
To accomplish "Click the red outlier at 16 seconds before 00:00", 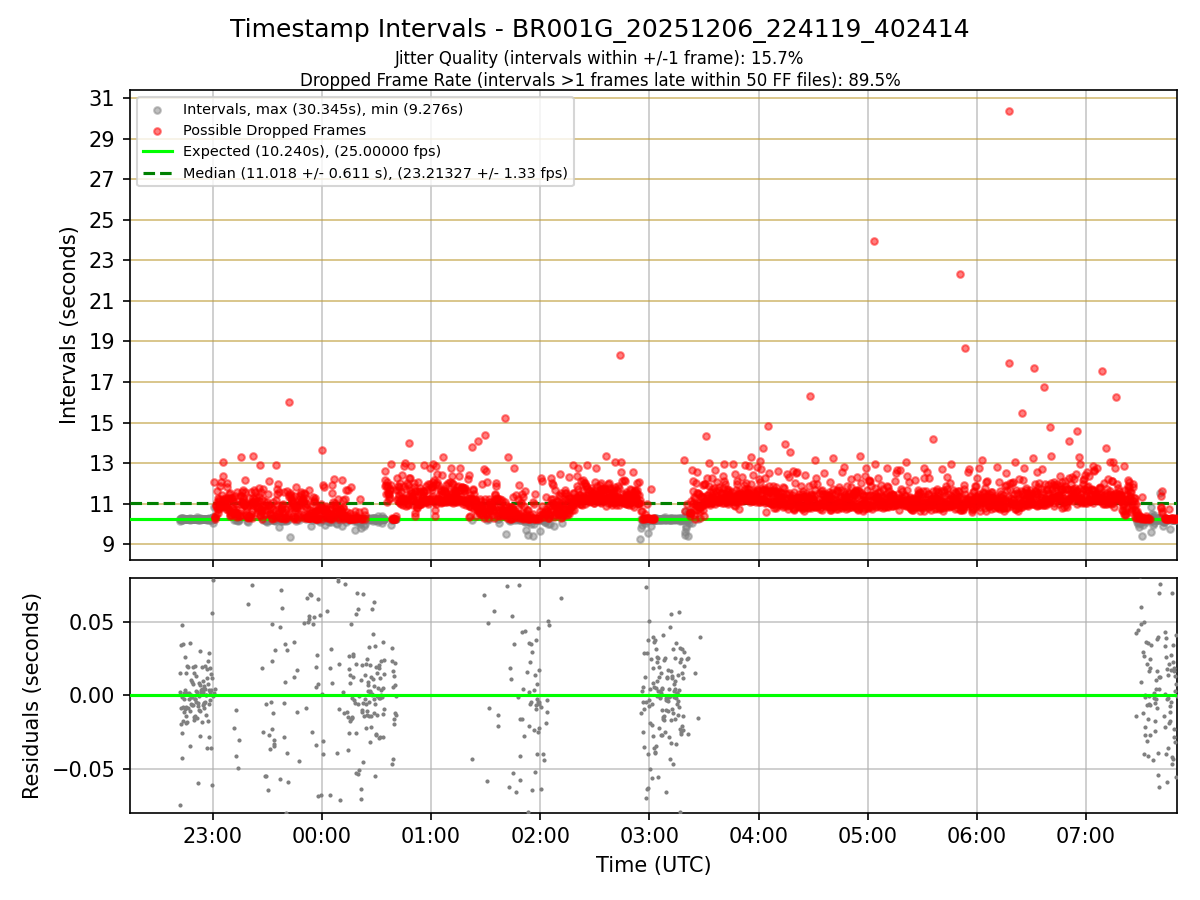I will click(x=289, y=402).
